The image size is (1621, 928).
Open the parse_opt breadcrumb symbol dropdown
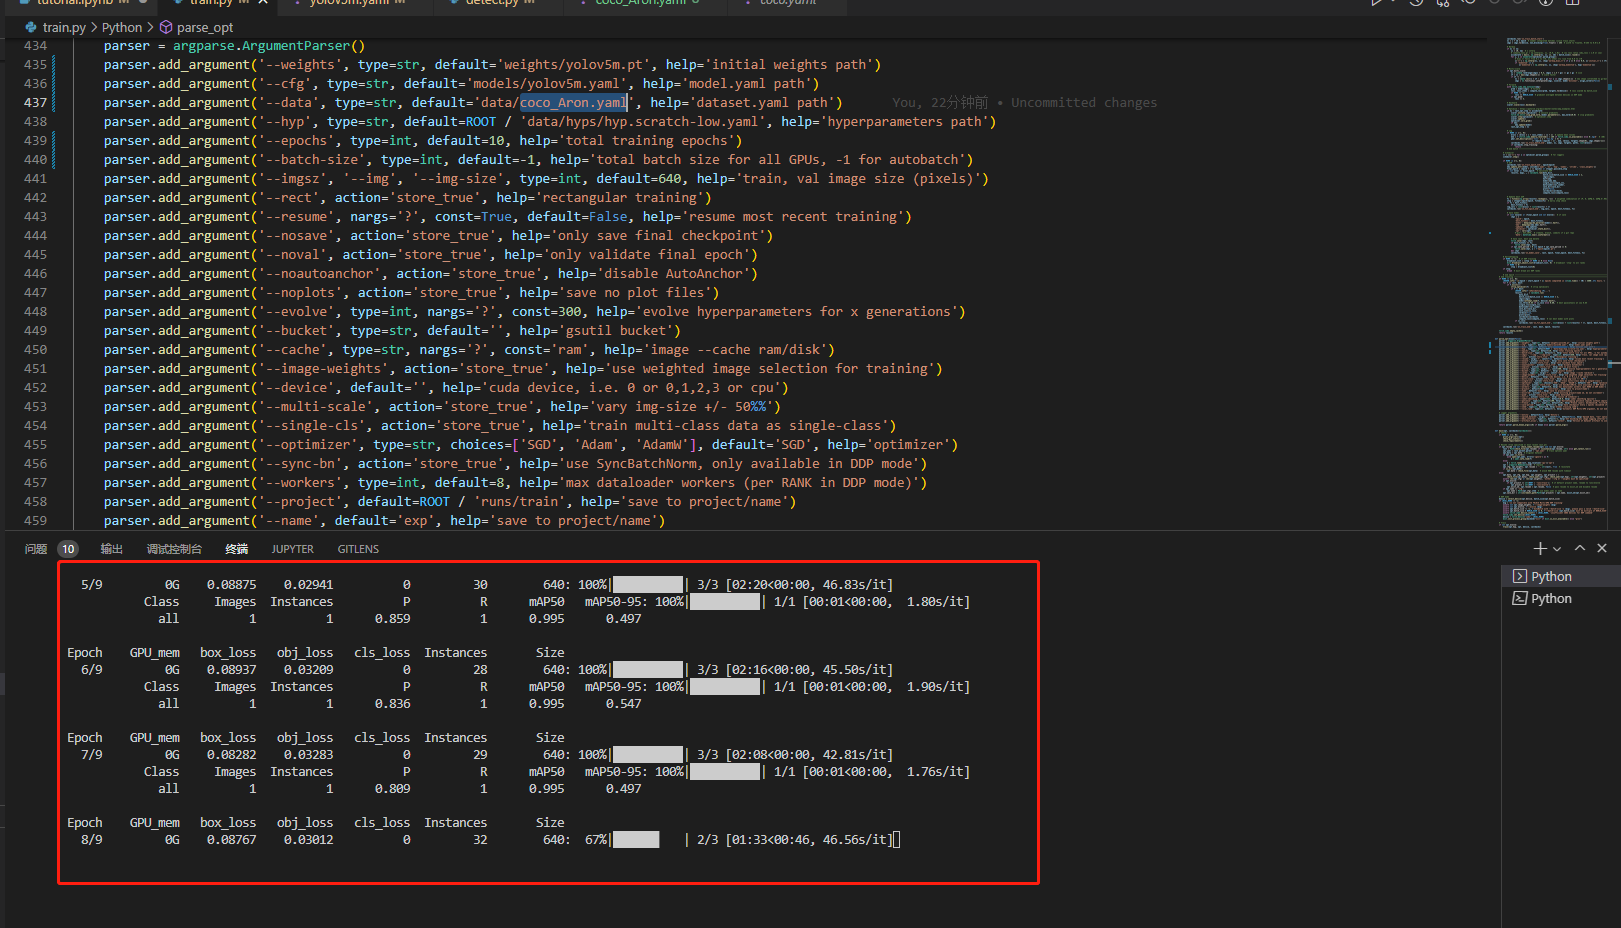205,27
